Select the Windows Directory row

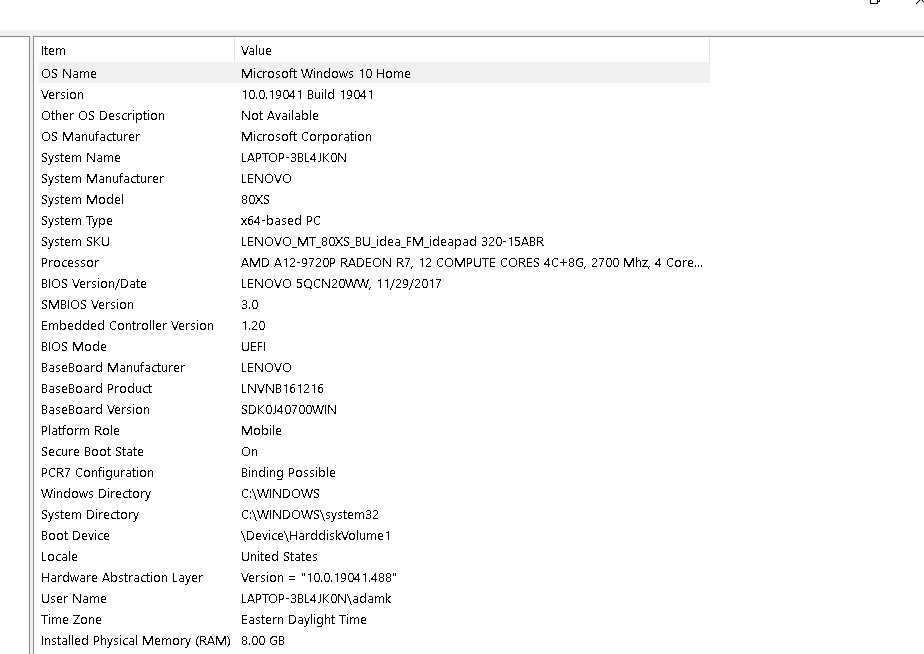click(x=374, y=494)
